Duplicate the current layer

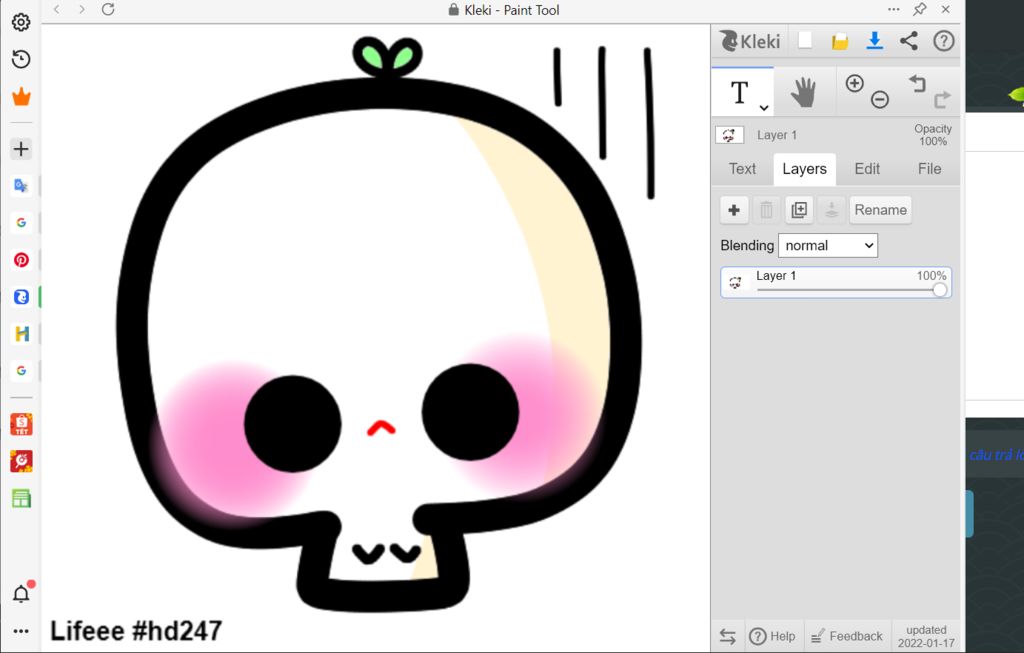(x=799, y=210)
